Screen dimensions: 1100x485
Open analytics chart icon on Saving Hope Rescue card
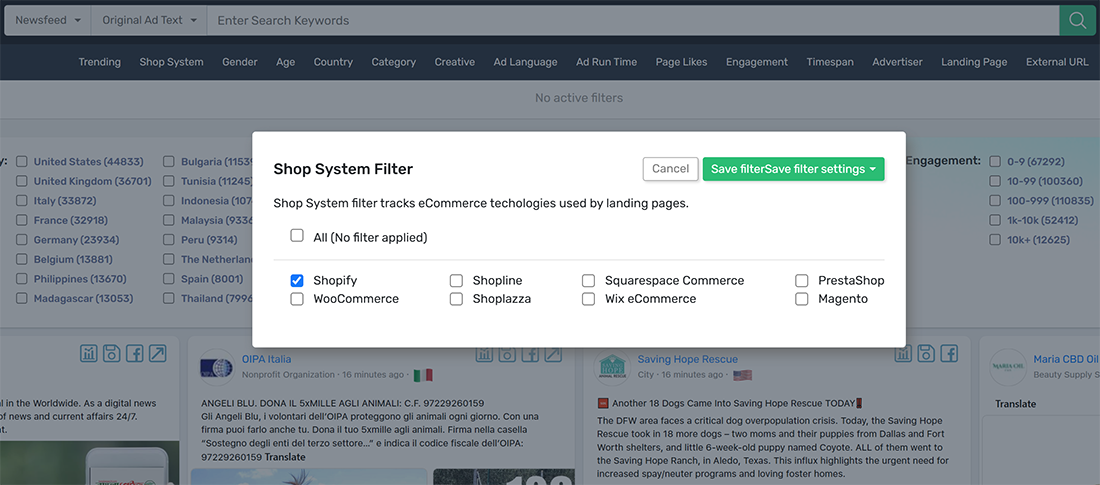[x=904, y=353]
